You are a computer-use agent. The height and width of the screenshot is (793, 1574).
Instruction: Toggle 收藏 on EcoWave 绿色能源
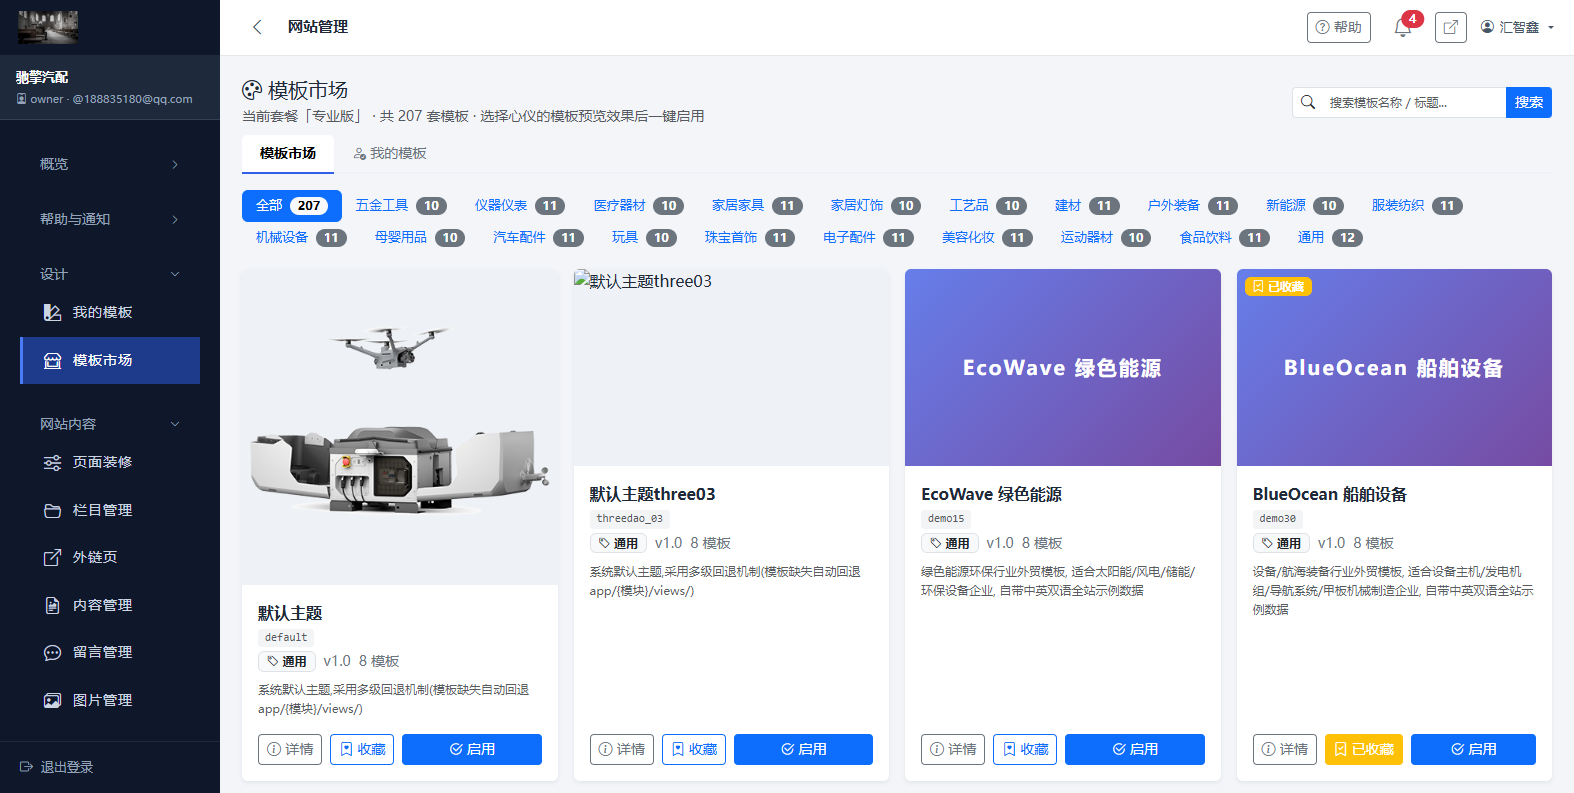click(x=1025, y=749)
